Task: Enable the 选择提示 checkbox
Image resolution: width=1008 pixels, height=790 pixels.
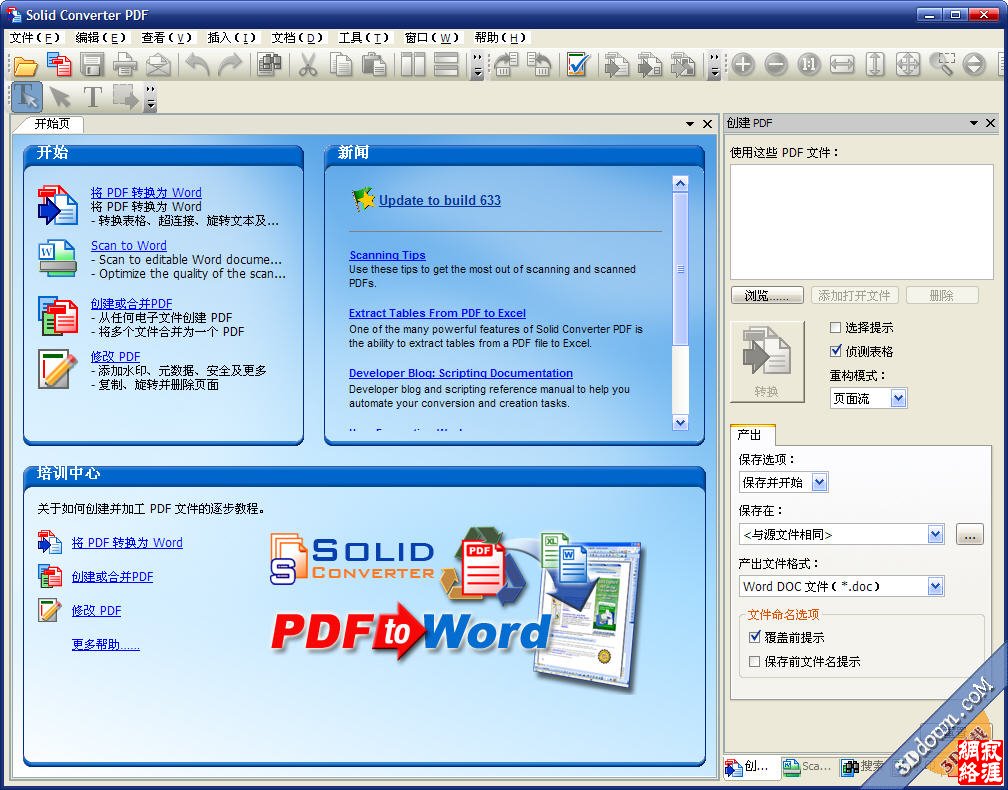Action: 836,328
